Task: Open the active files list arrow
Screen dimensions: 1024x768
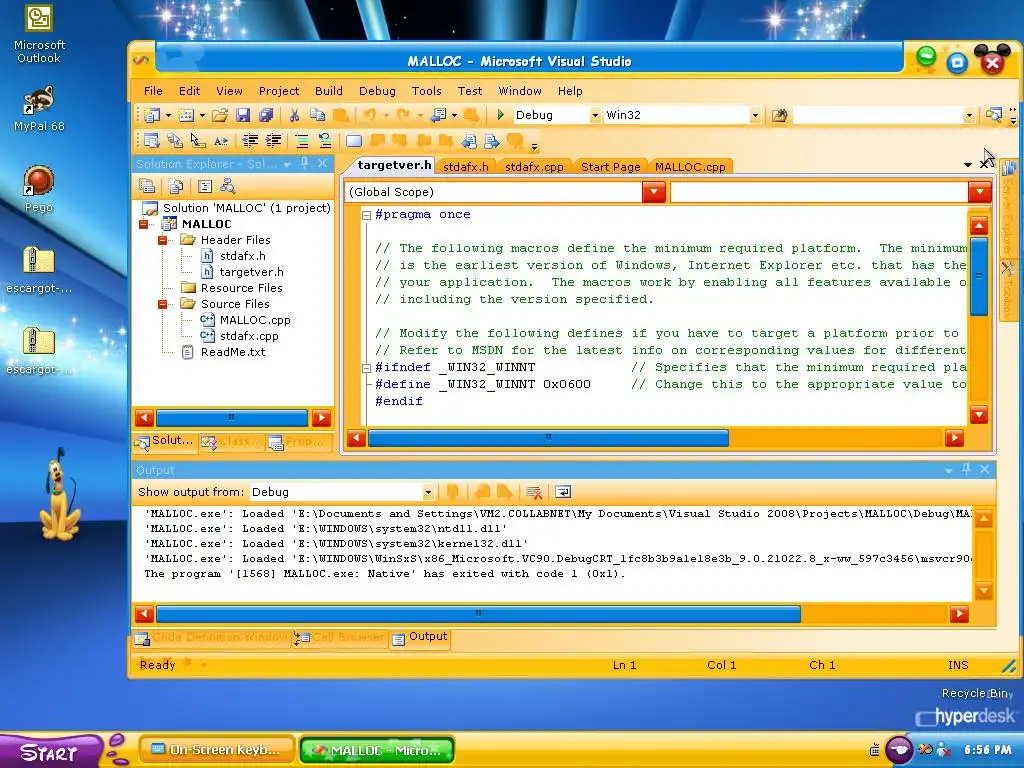Action: point(967,165)
